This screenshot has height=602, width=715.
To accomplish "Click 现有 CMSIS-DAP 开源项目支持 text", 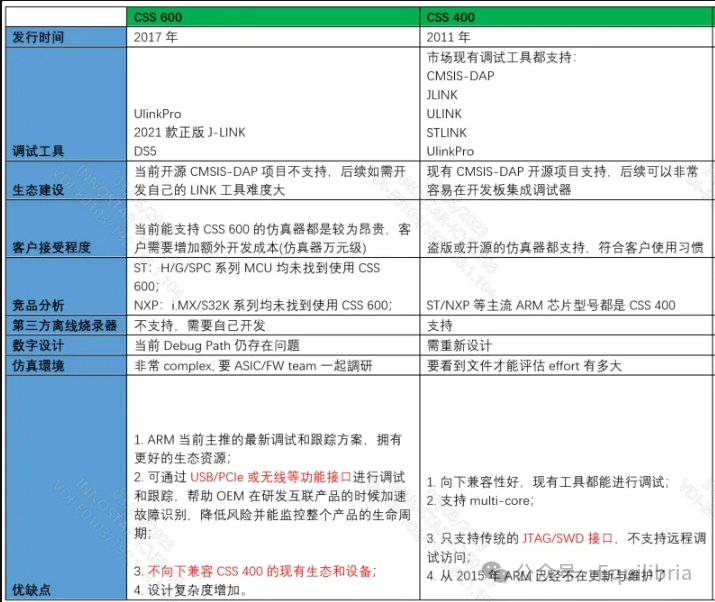I will point(517,171).
